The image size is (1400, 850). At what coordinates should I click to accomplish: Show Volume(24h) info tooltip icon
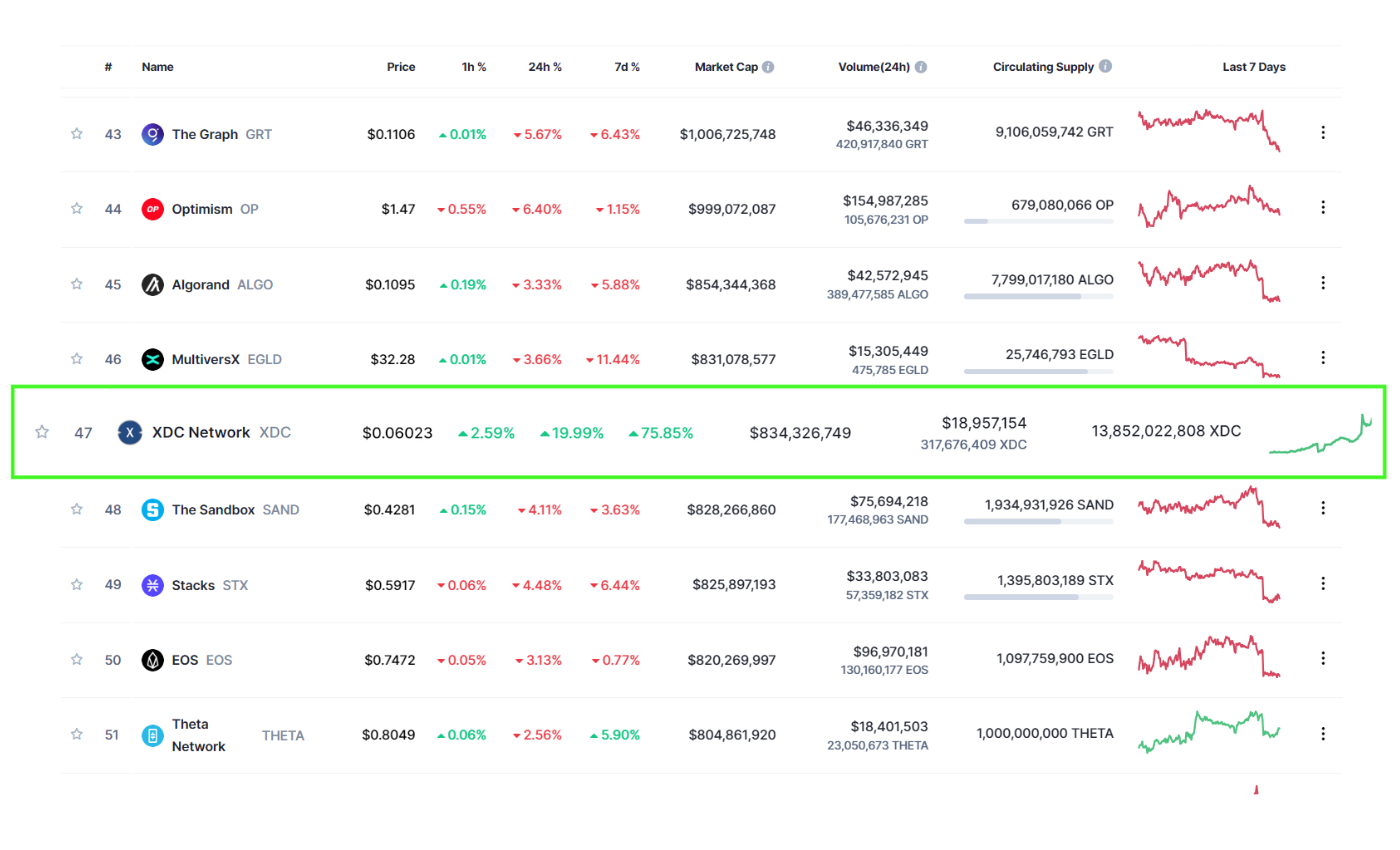921,67
